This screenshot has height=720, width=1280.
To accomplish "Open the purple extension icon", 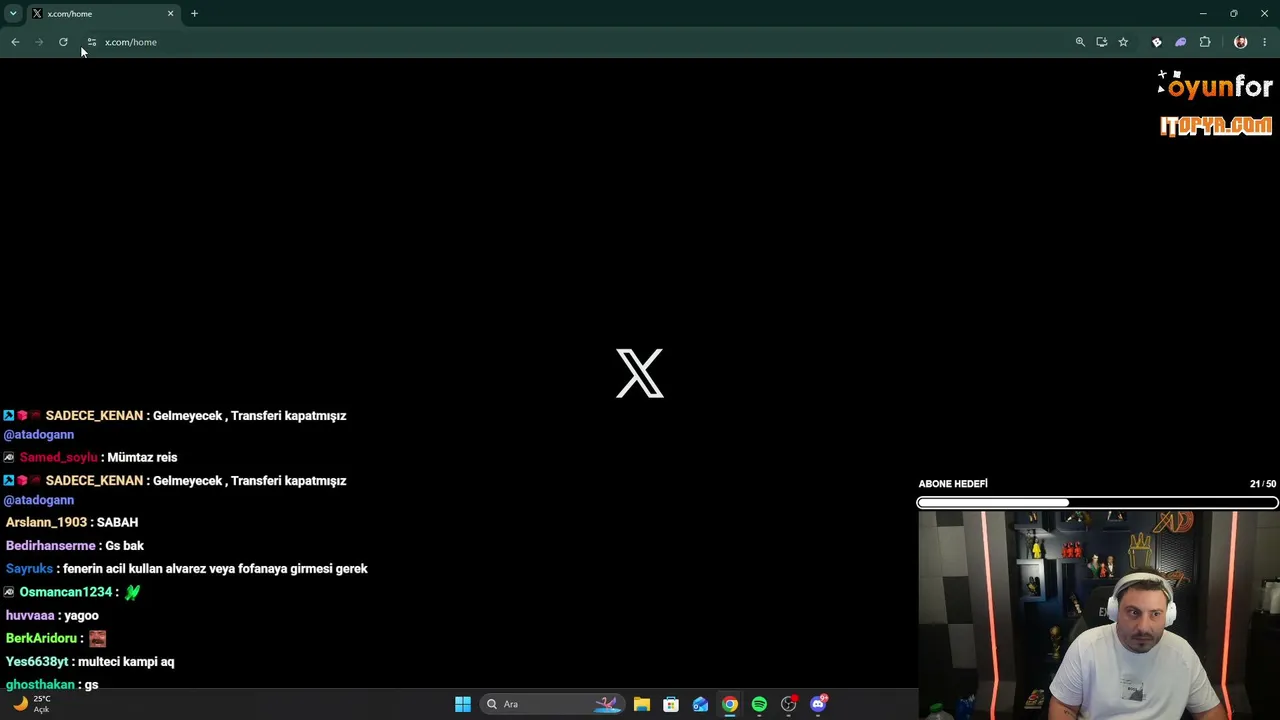I will tap(1181, 42).
